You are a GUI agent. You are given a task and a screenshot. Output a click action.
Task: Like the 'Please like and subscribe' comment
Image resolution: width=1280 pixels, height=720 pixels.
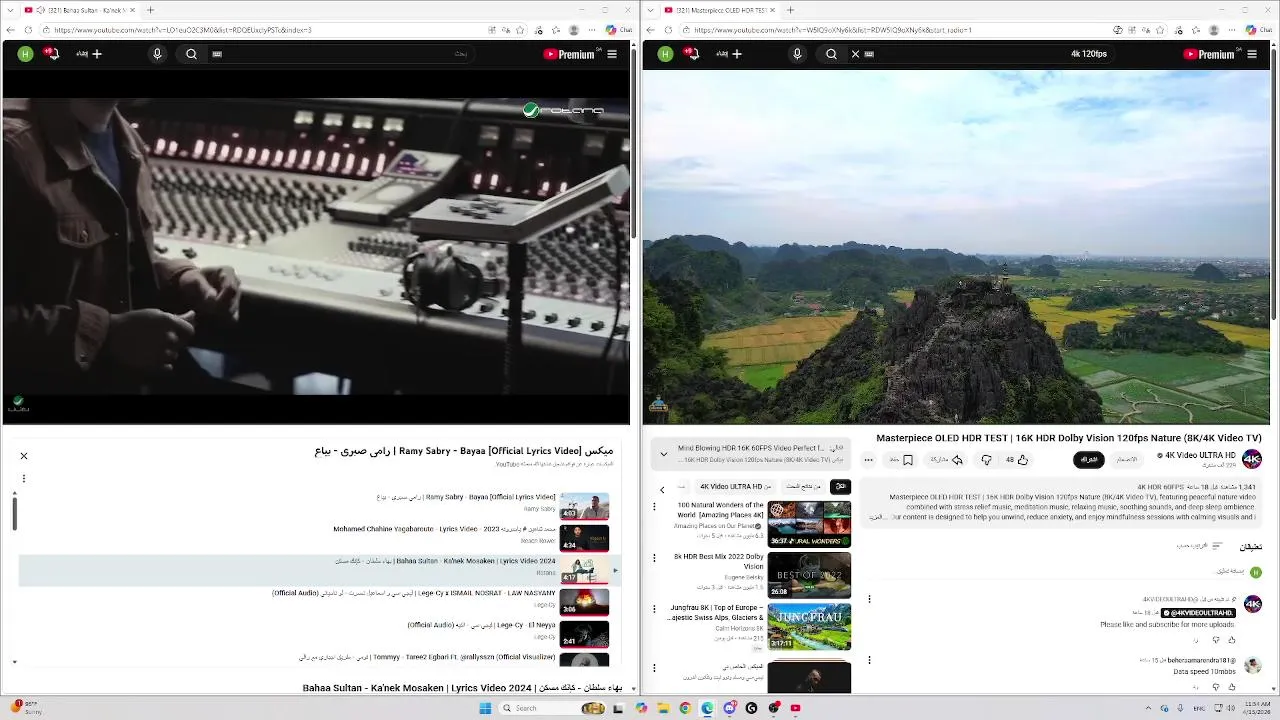1231,640
